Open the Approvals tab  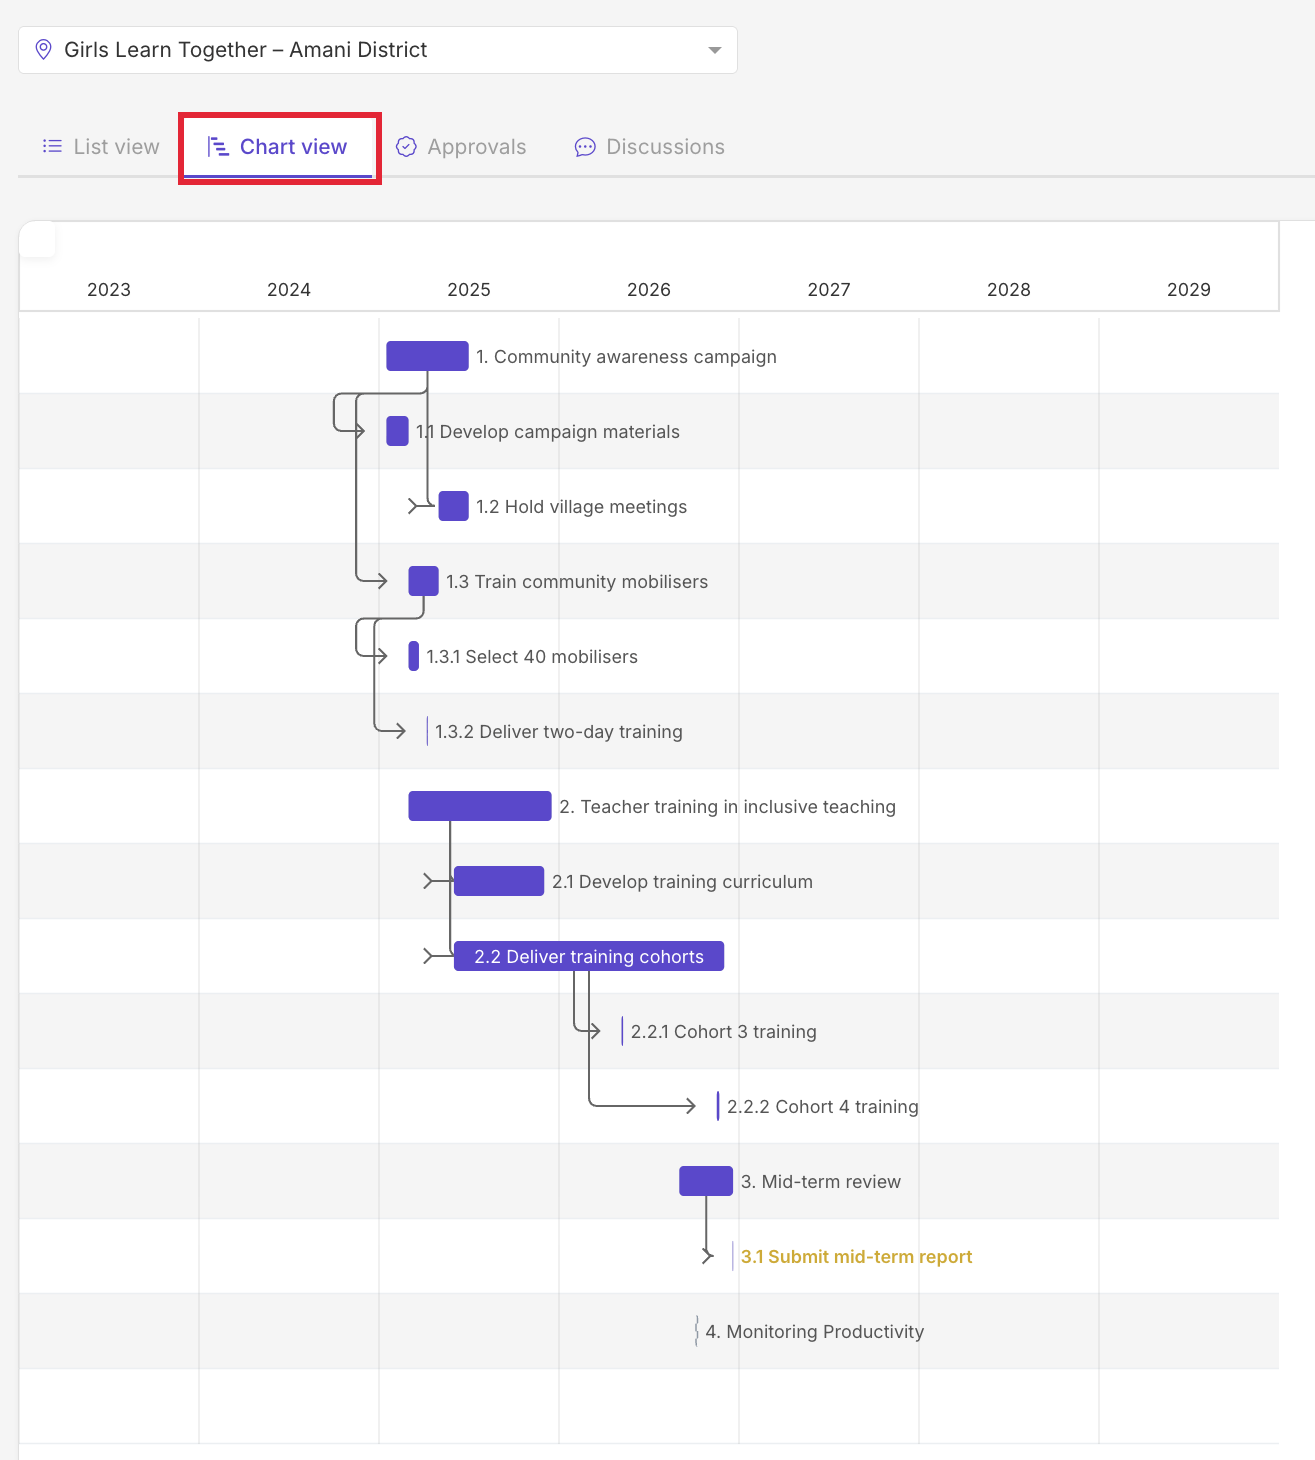tap(461, 147)
